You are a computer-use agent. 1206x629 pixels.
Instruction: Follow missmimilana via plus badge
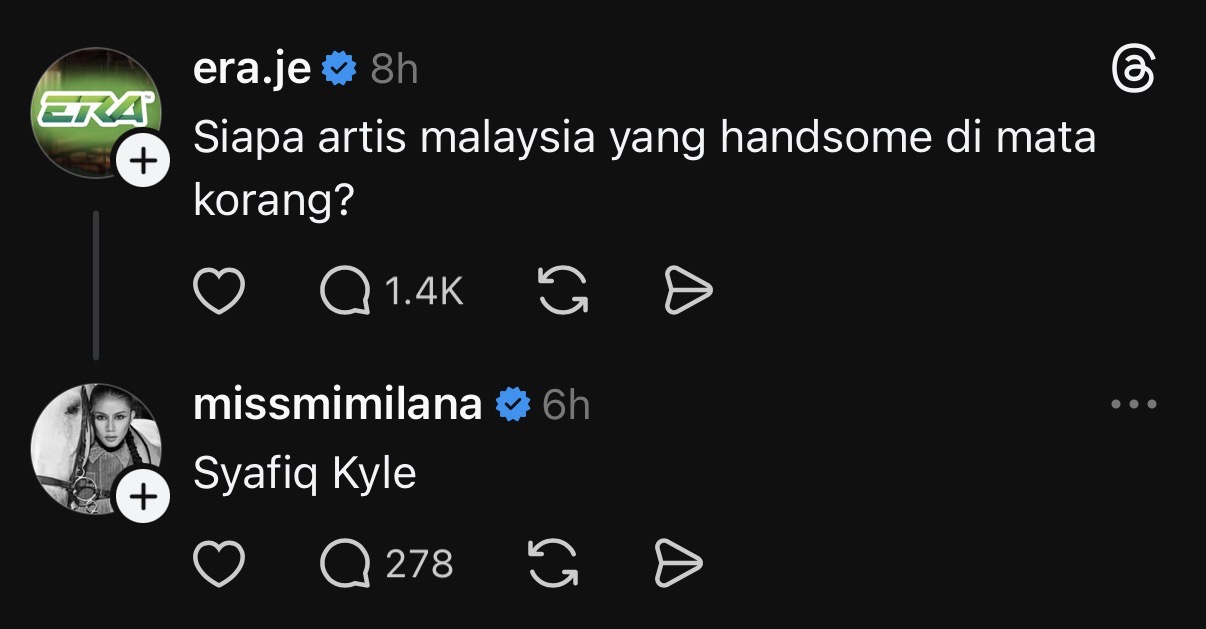(145, 497)
